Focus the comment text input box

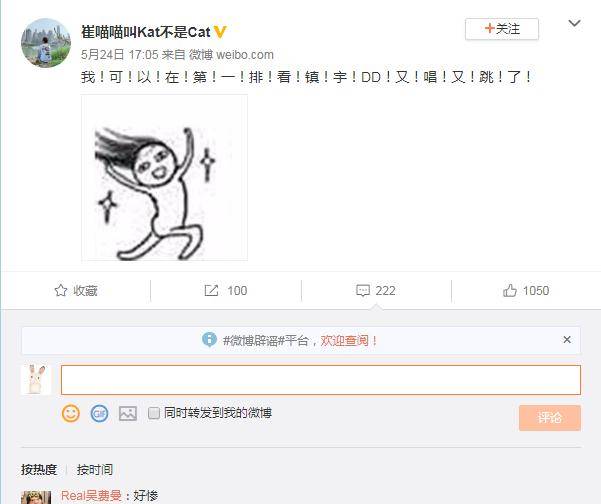pyautogui.click(x=321, y=380)
